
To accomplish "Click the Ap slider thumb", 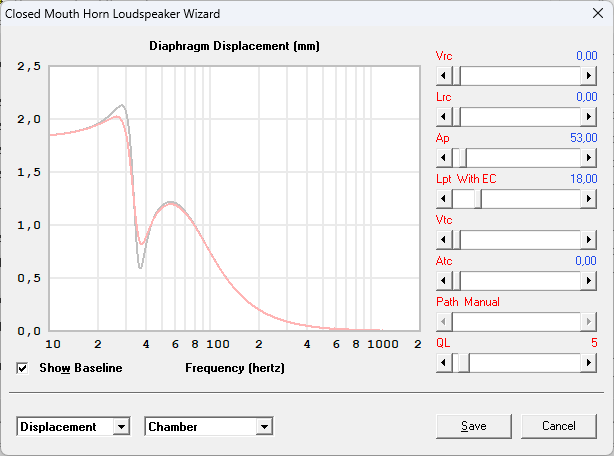I will [462, 158].
